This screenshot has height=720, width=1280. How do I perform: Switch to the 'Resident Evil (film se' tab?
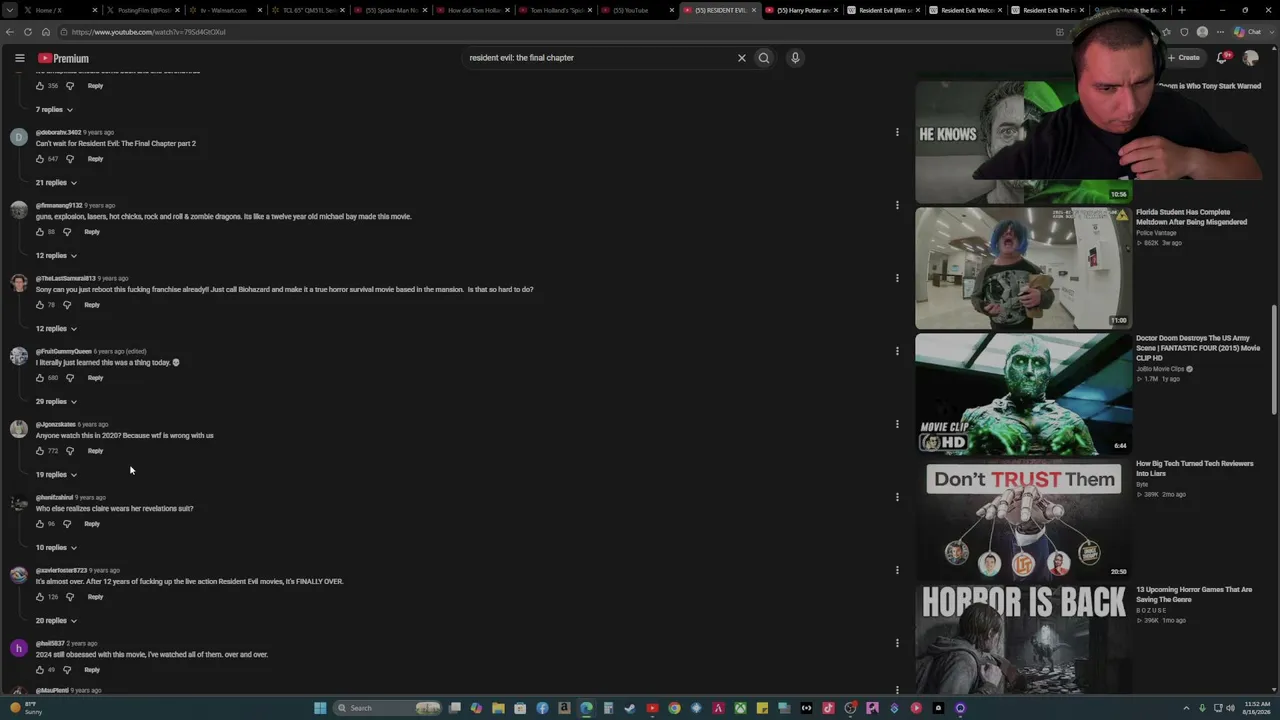(x=885, y=10)
